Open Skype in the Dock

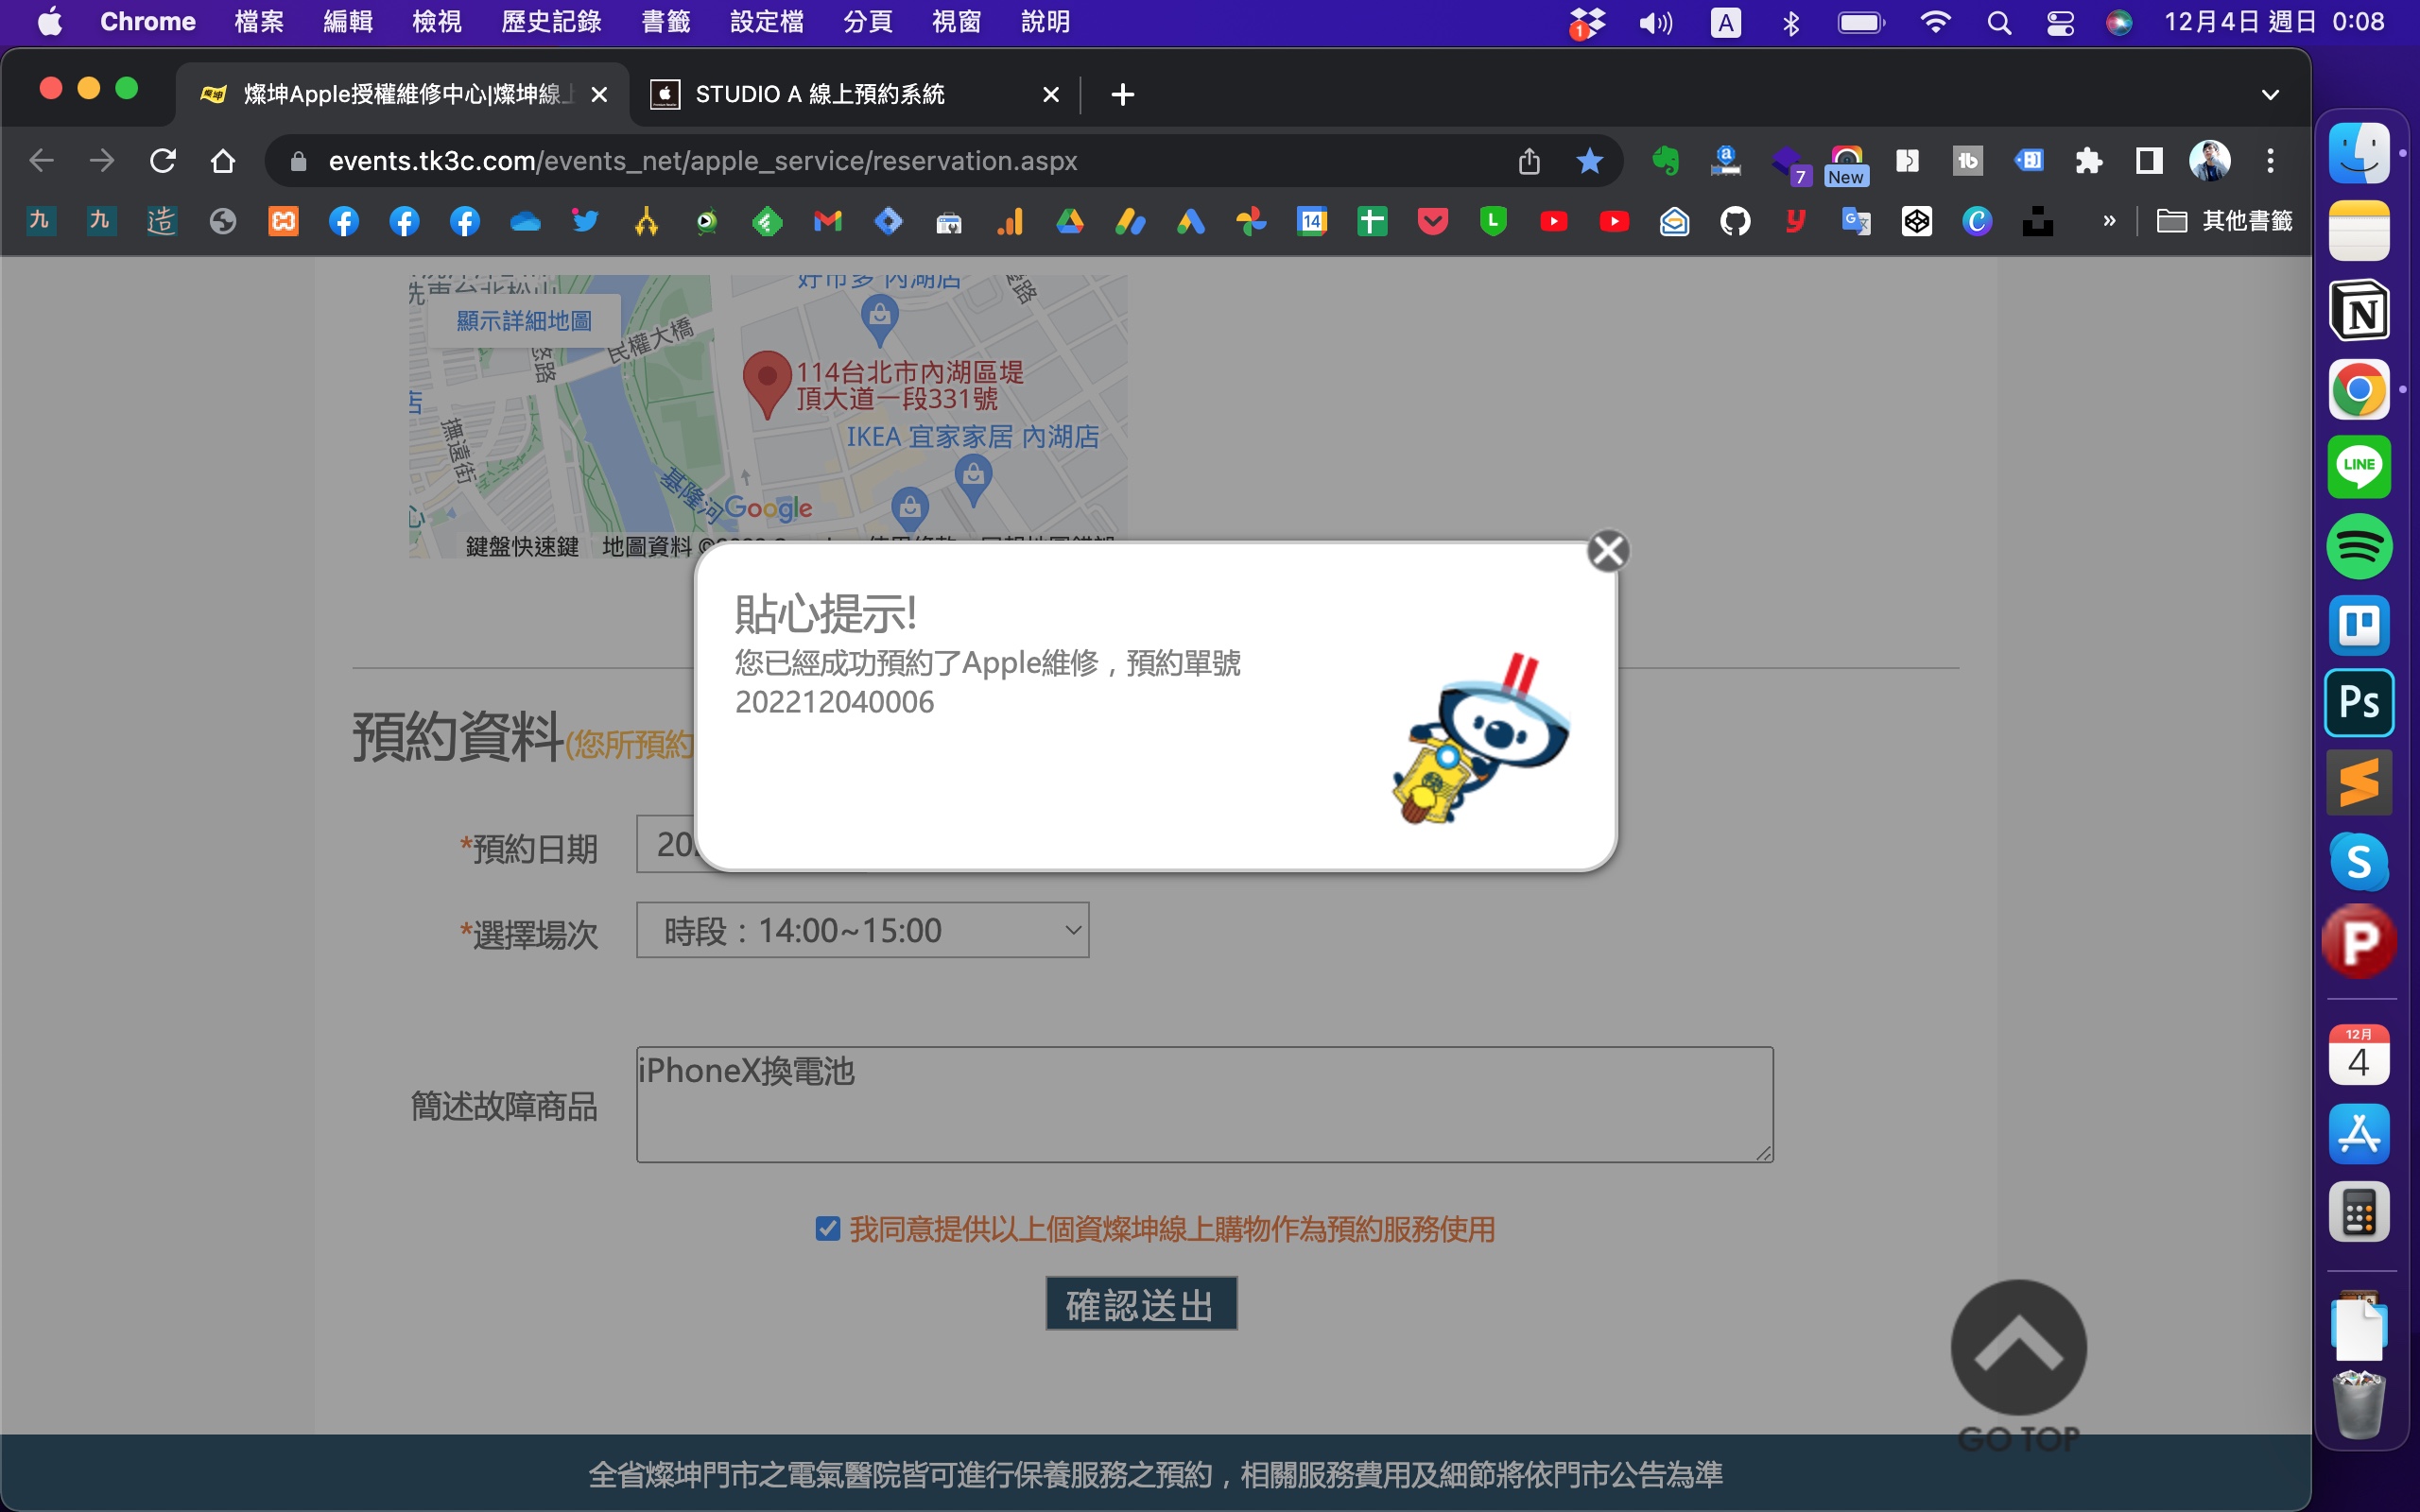pyautogui.click(x=2359, y=861)
